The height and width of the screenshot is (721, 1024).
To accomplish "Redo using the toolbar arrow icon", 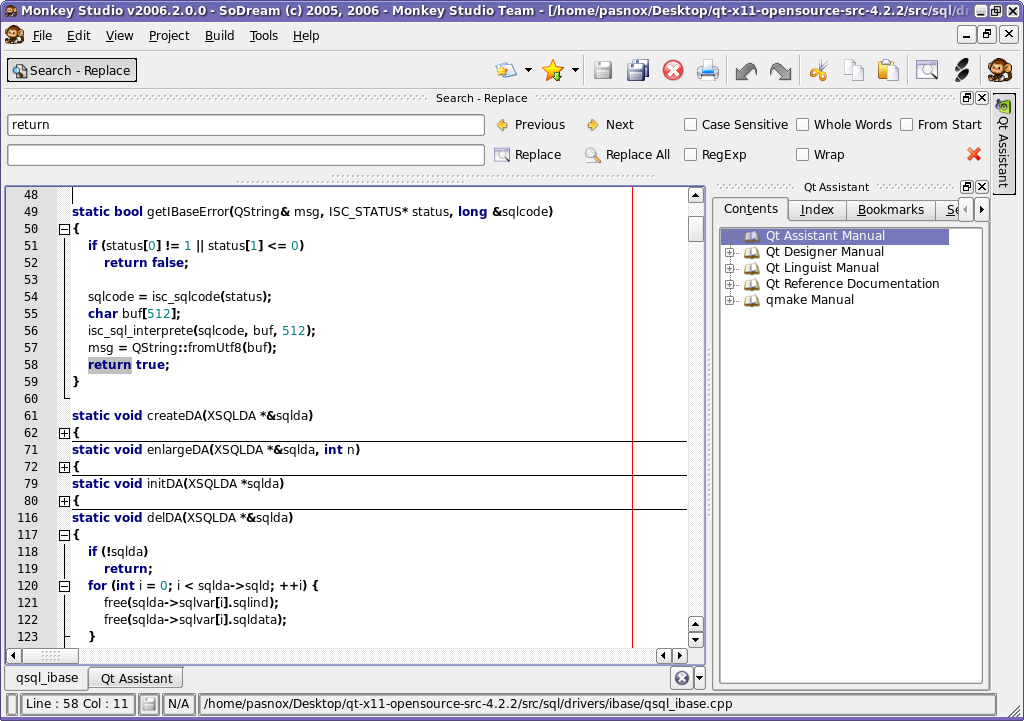I will click(780, 71).
